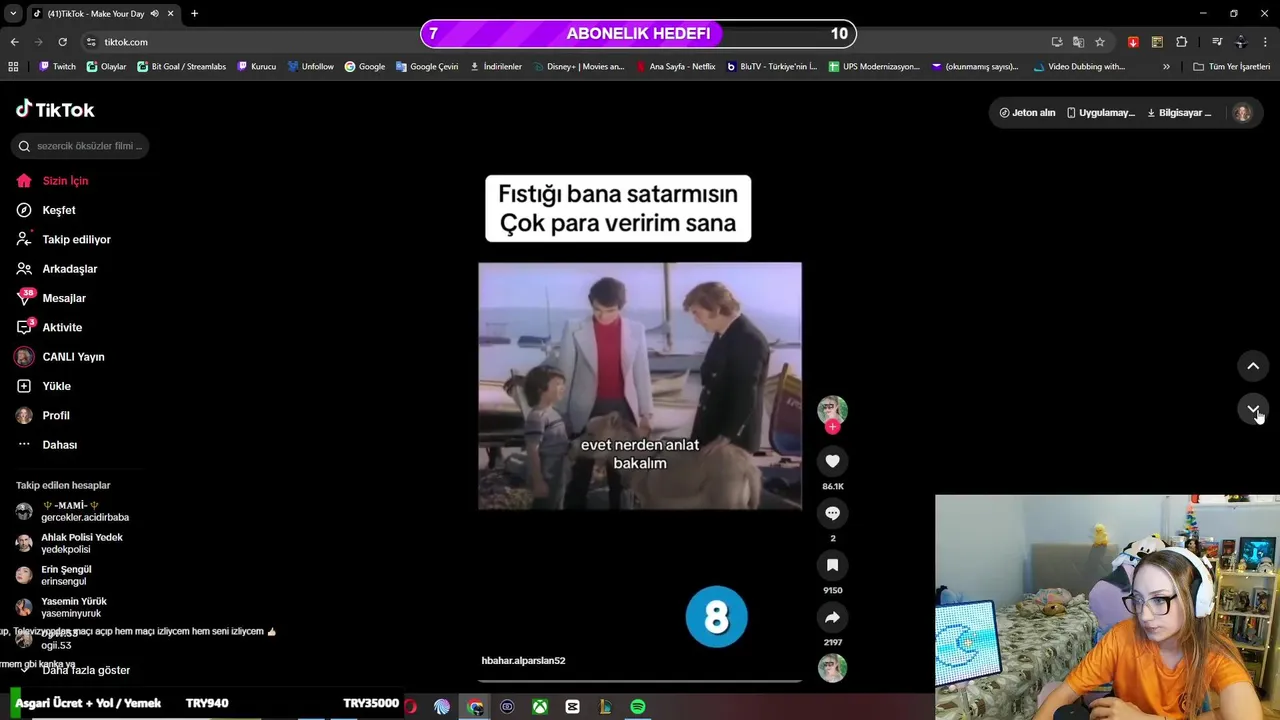1280x720 pixels.
Task: Like the video with heart icon
Action: pyautogui.click(x=832, y=461)
